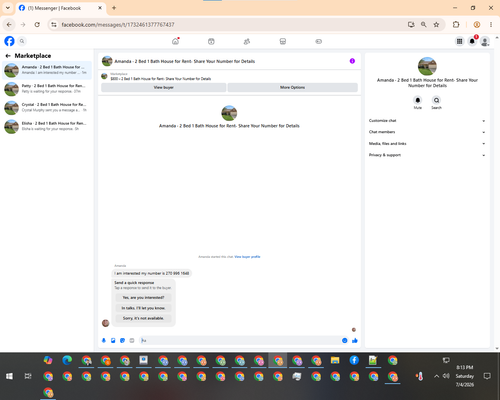This screenshot has width=500, height=400.
Task: Open the Video tab icon in Facebook header
Action: click(211, 41)
